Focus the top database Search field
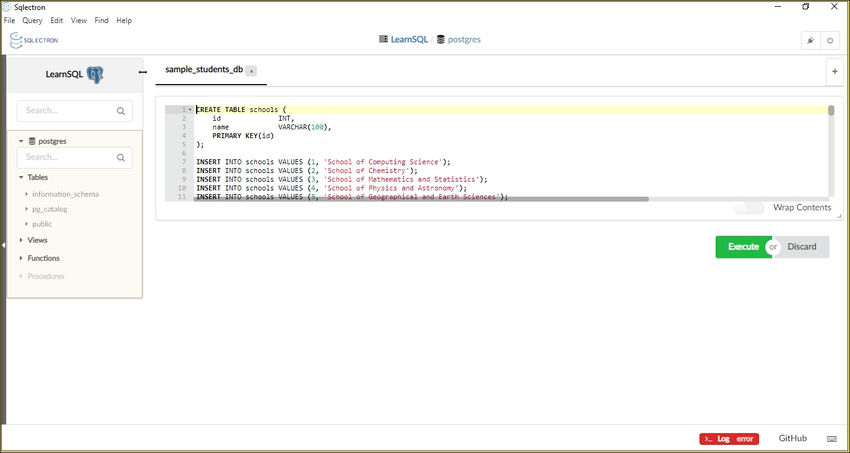Viewport: 850px width, 453px height. pyautogui.click(x=75, y=111)
